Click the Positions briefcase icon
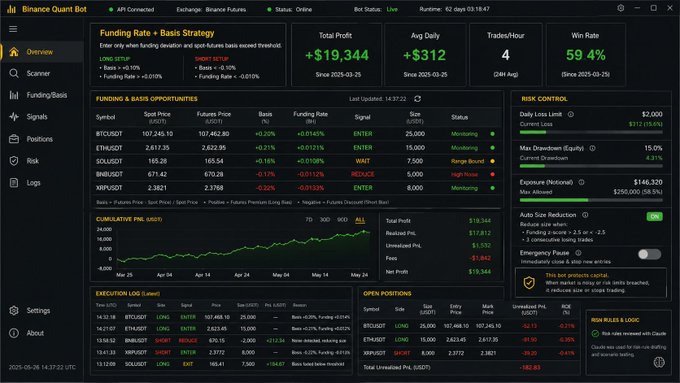Image resolution: width=680 pixels, height=383 pixels. pyautogui.click(x=14, y=139)
